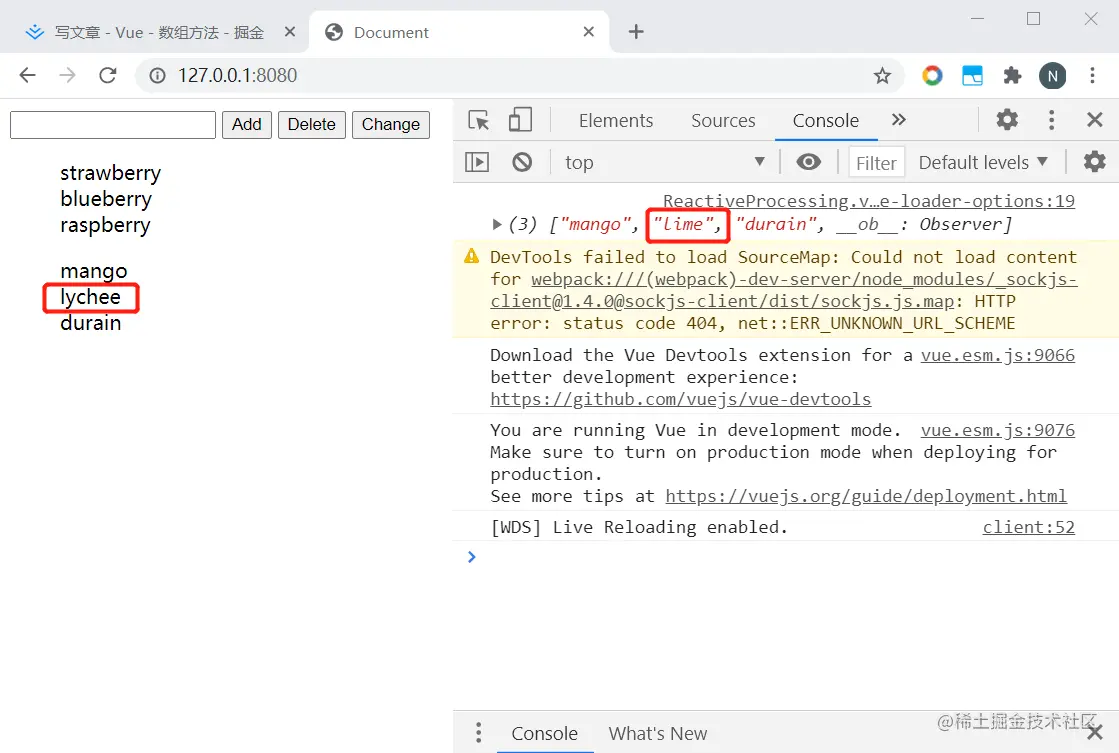Click the Change button
This screenshot has width=1119, height=753.
(x=390, y=124)
